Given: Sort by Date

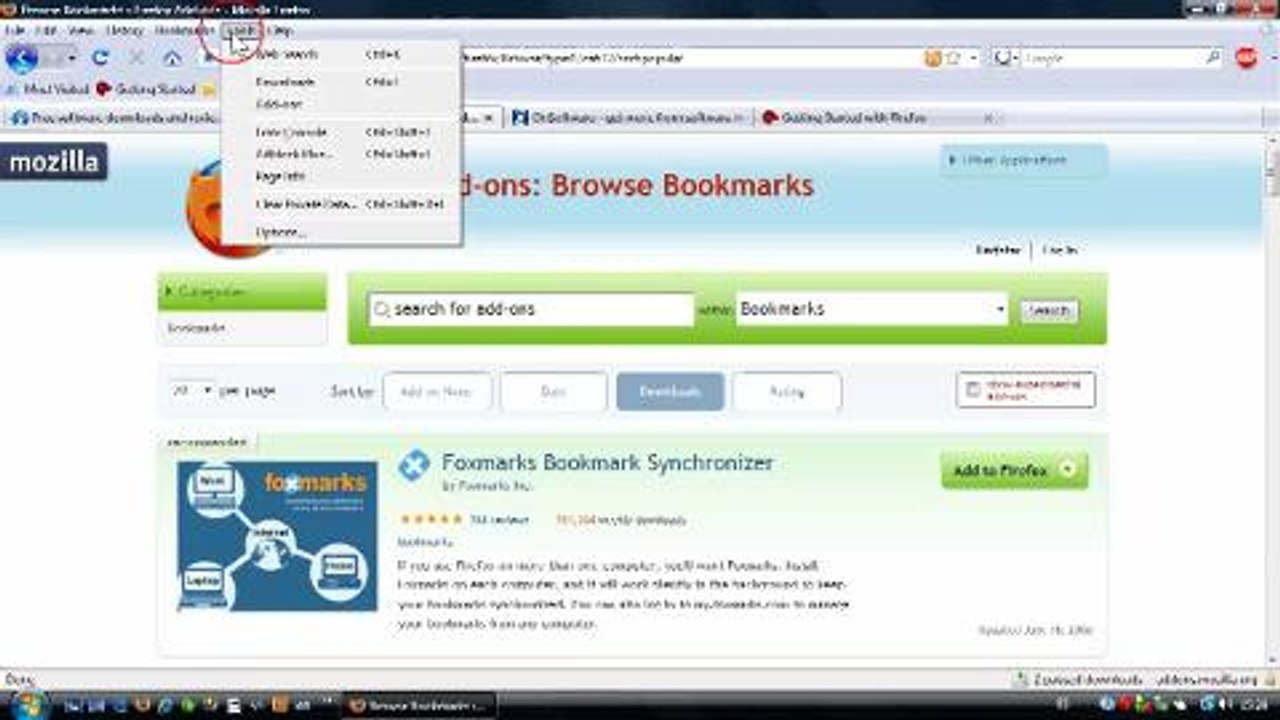Looking at the screenshot, I should (553, 392).
